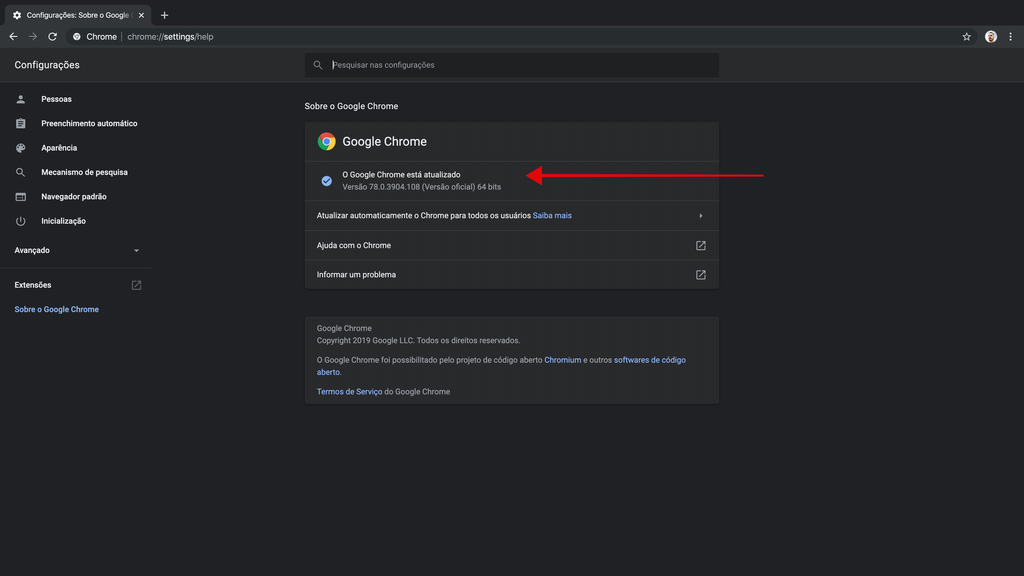Select 'Sobre o Google Chrome' in sidebar
Screen dimensions: 1024x576
pyautogui.click(x=57, y=310)
